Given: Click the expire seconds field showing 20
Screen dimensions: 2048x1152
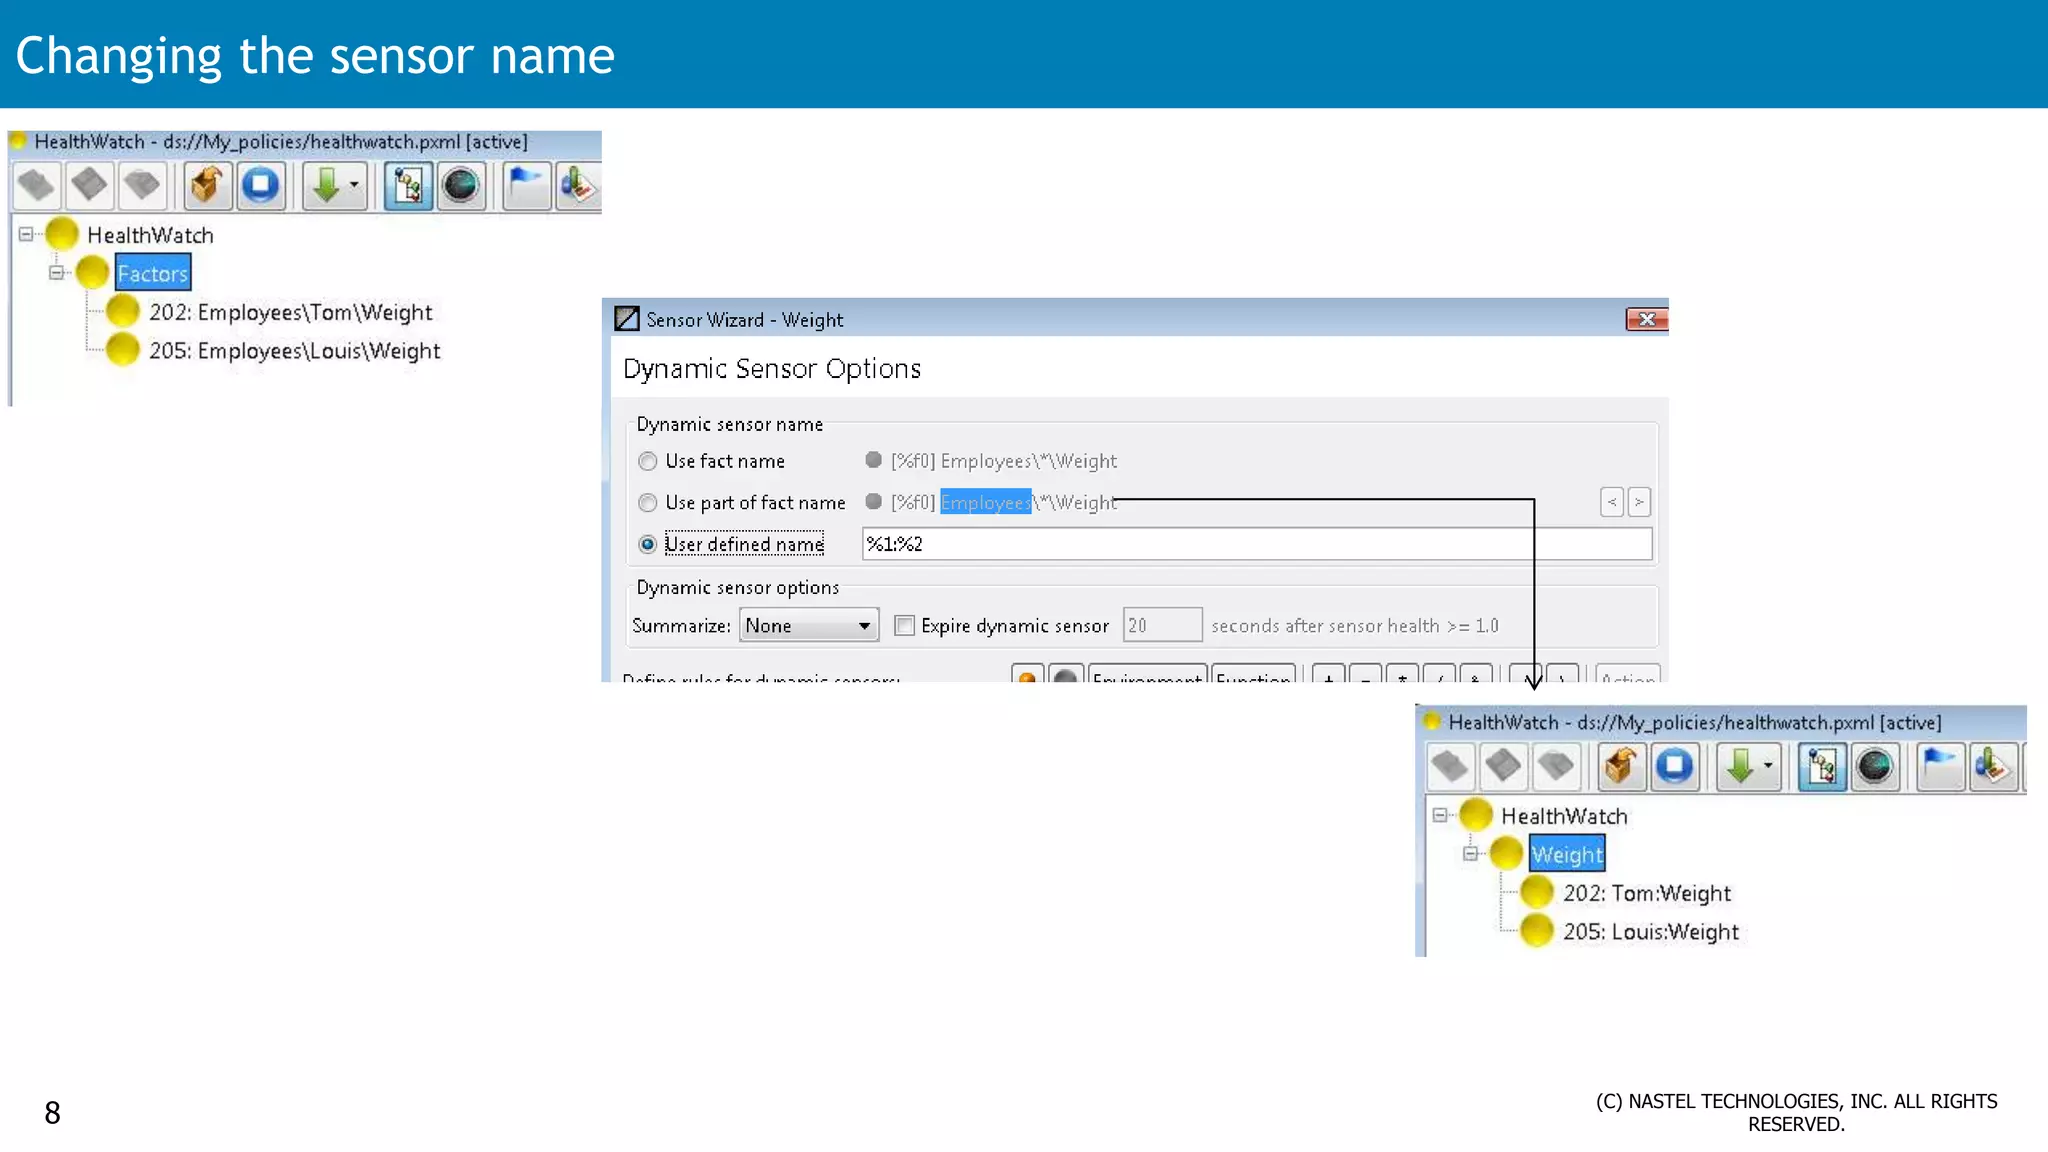Looking at the screenshot, I should 1161,626.
